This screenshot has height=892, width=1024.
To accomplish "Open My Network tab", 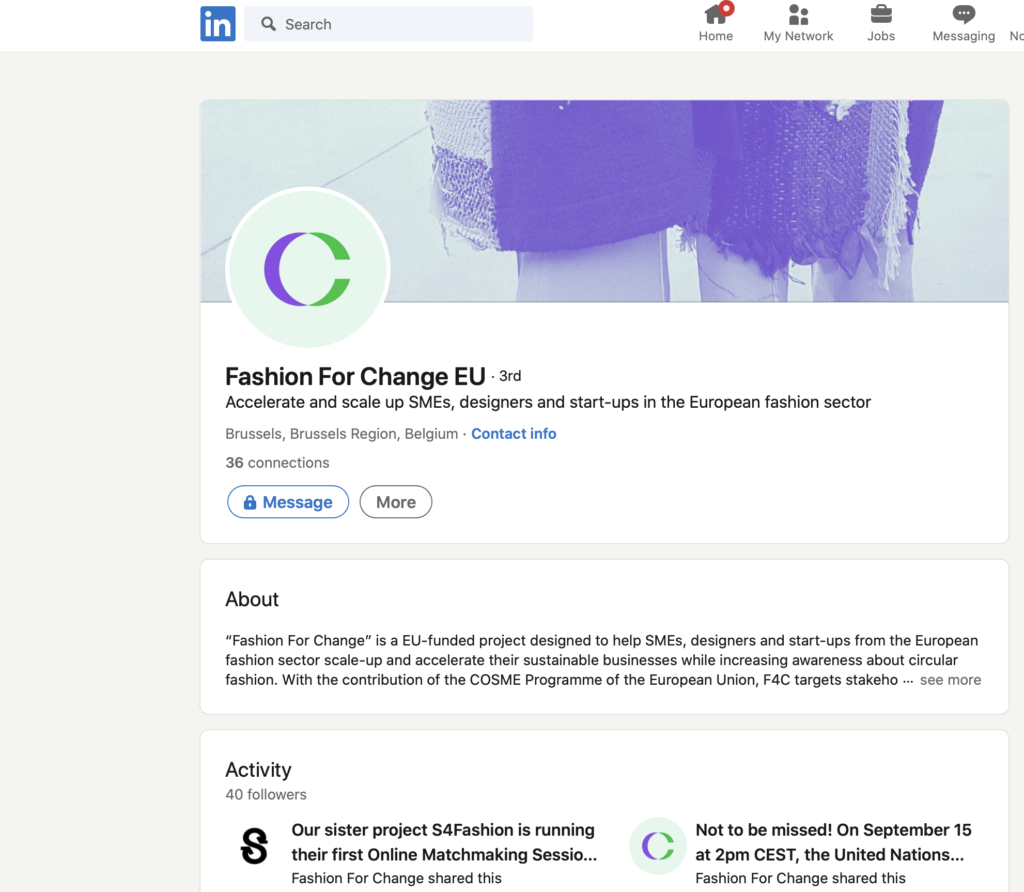I will pyautogui.click(x=798, y=24).
